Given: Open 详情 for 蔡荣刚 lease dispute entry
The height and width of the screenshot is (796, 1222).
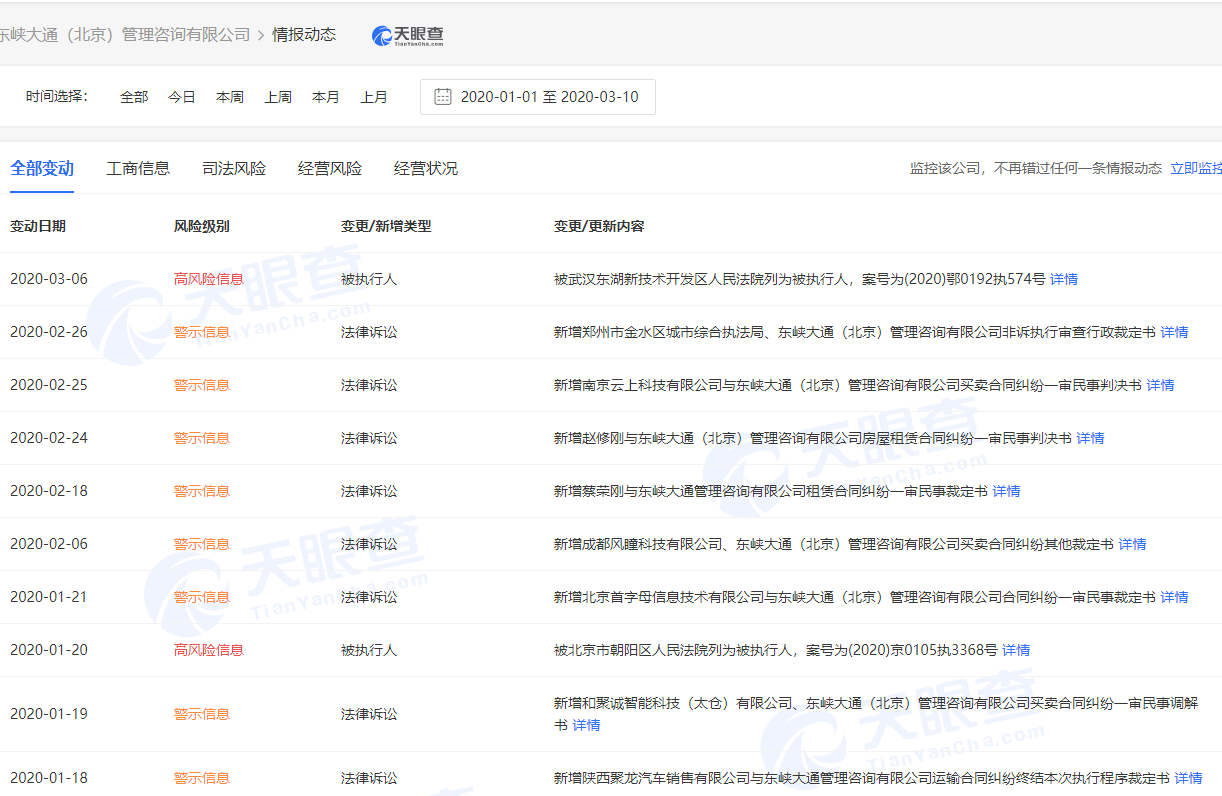Looking at the screenshot, I should pos(1006,491).
